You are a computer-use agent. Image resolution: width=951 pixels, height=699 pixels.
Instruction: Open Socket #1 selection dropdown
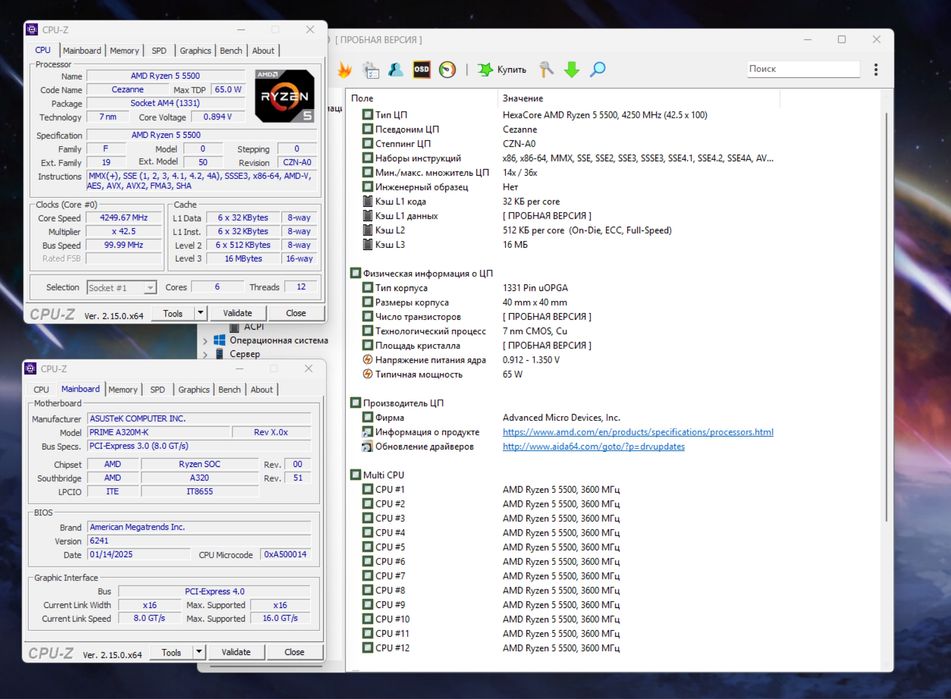pyautogui.click(x=122, y=288)
